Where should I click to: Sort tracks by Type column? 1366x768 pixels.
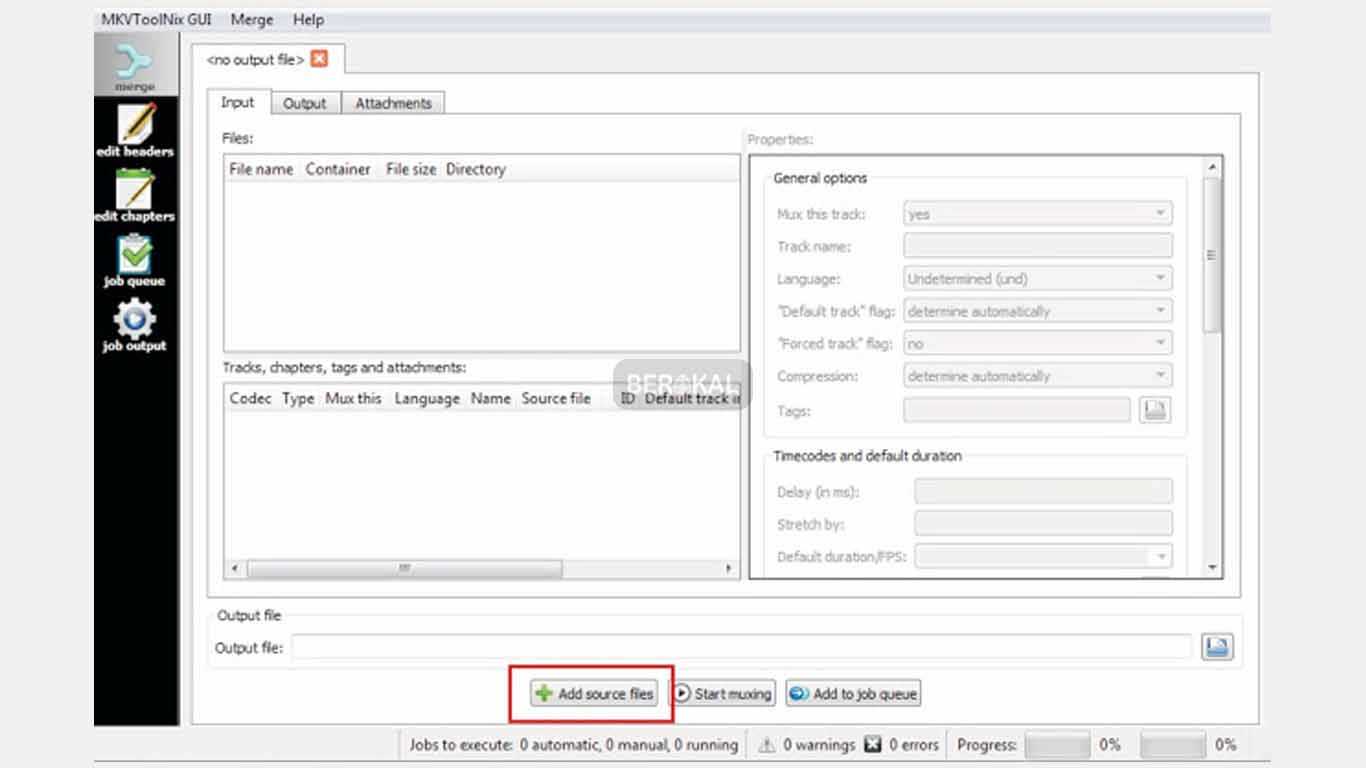point(298,398)
